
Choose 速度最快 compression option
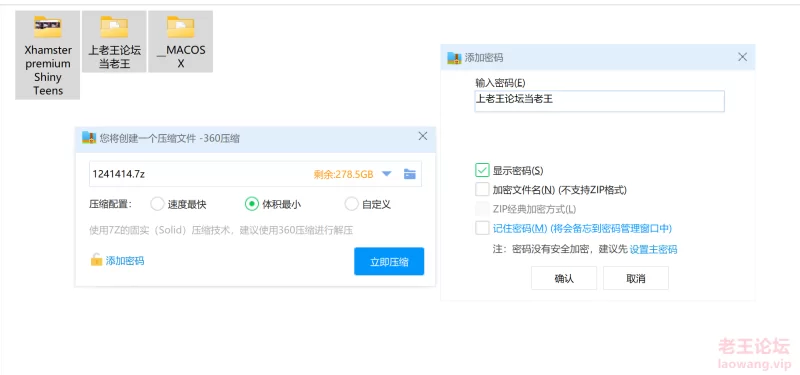(x=157, y=205)
